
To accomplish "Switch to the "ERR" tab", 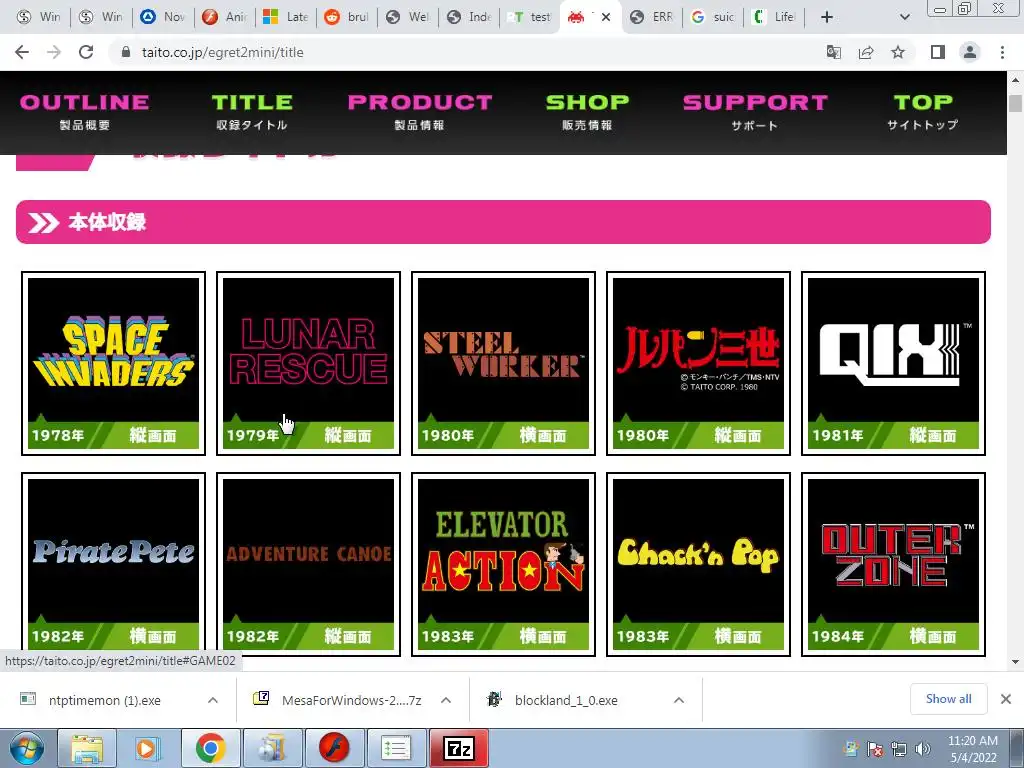I will tap(652, 17).
